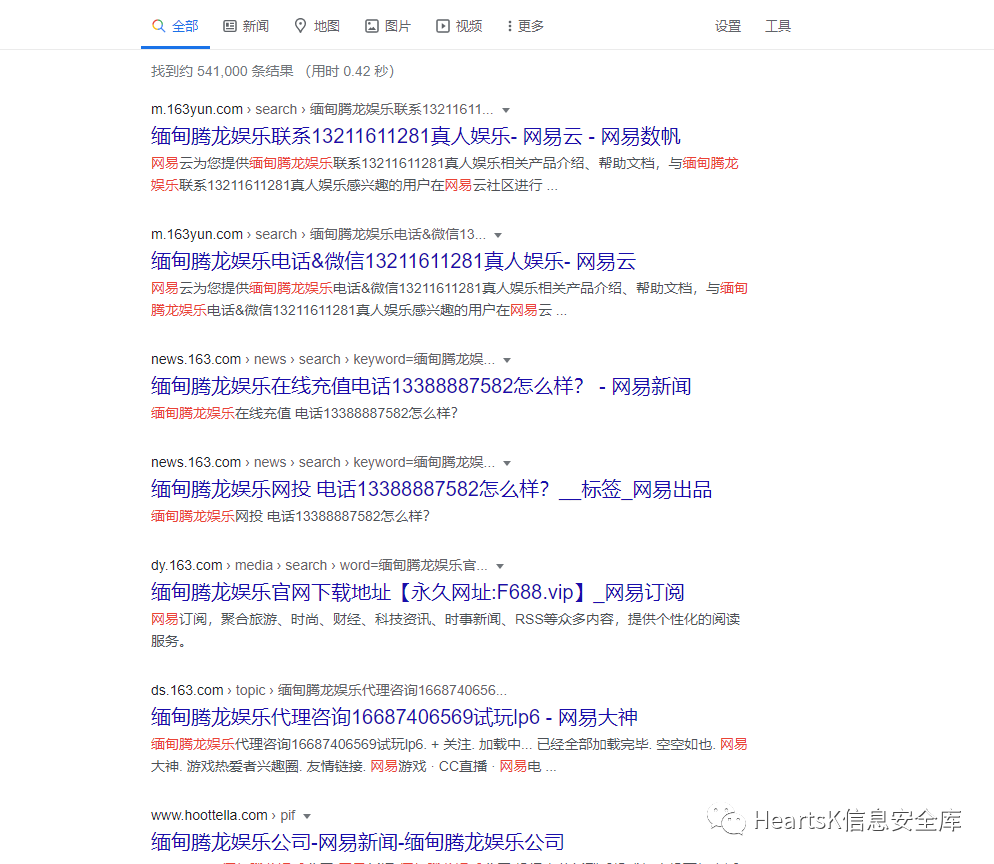994x864 pixels.
Task: Switch to the 视频 tab
Action: (x=460, y=26)
